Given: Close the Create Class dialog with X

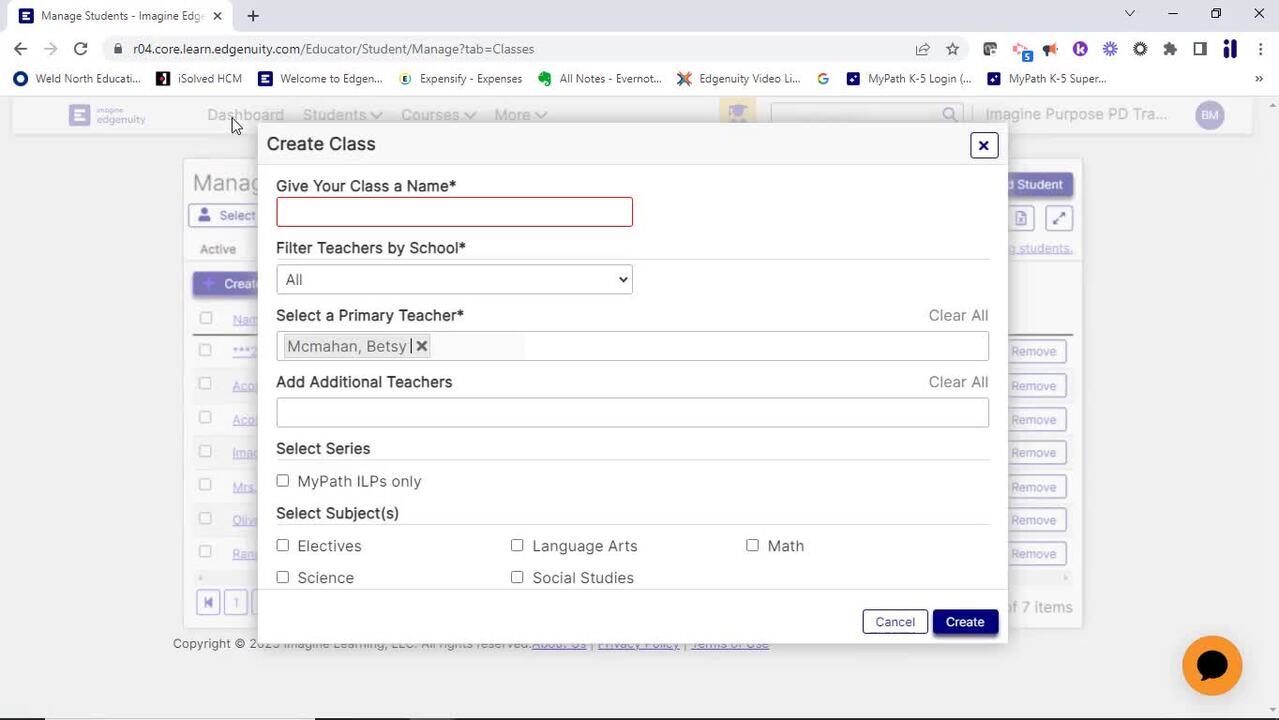Looking at the screenshot, I should coord(983,146).
